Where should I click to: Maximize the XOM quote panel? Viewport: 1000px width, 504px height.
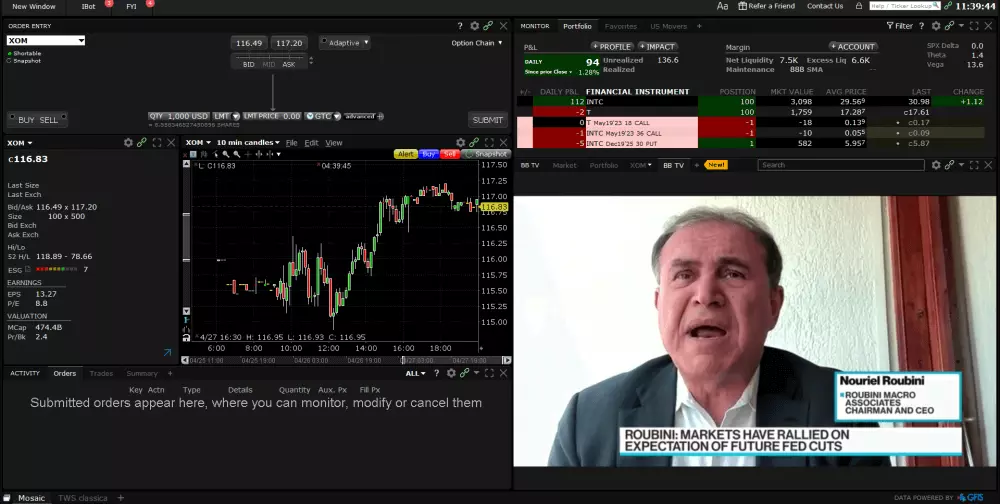[x=157, y=143]
